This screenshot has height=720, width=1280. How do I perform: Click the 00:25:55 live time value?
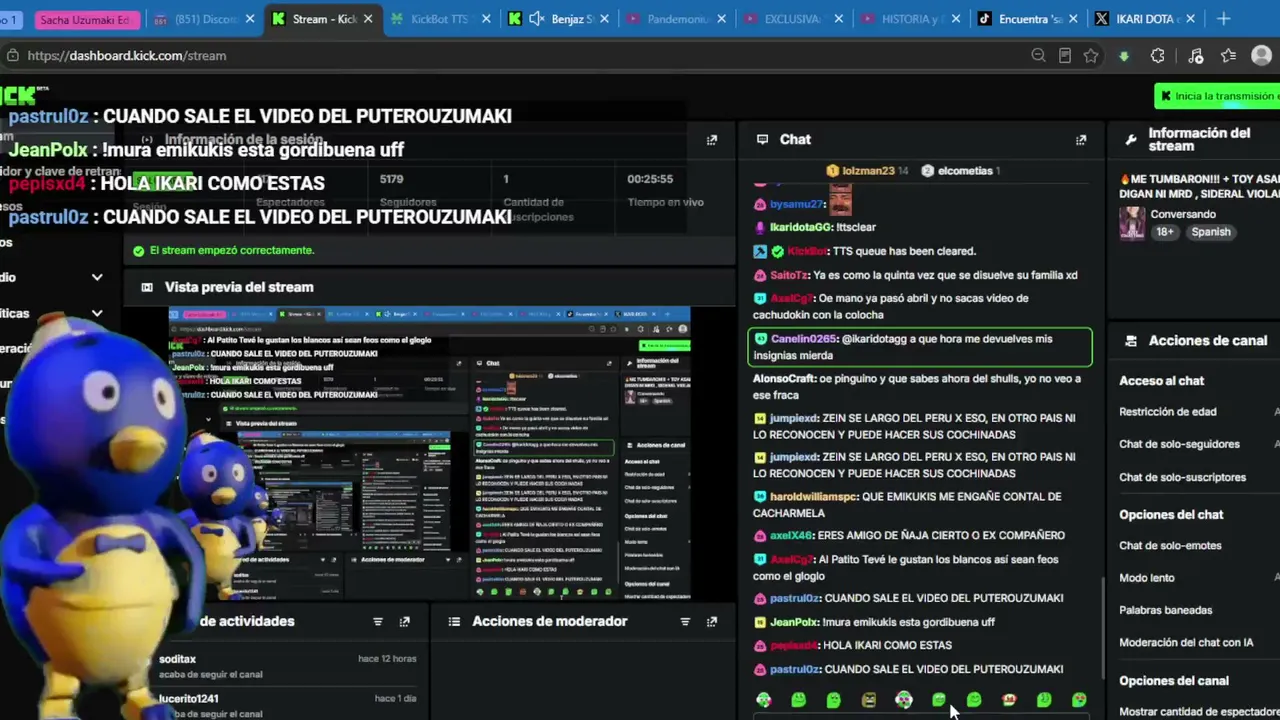click(650, 179)
